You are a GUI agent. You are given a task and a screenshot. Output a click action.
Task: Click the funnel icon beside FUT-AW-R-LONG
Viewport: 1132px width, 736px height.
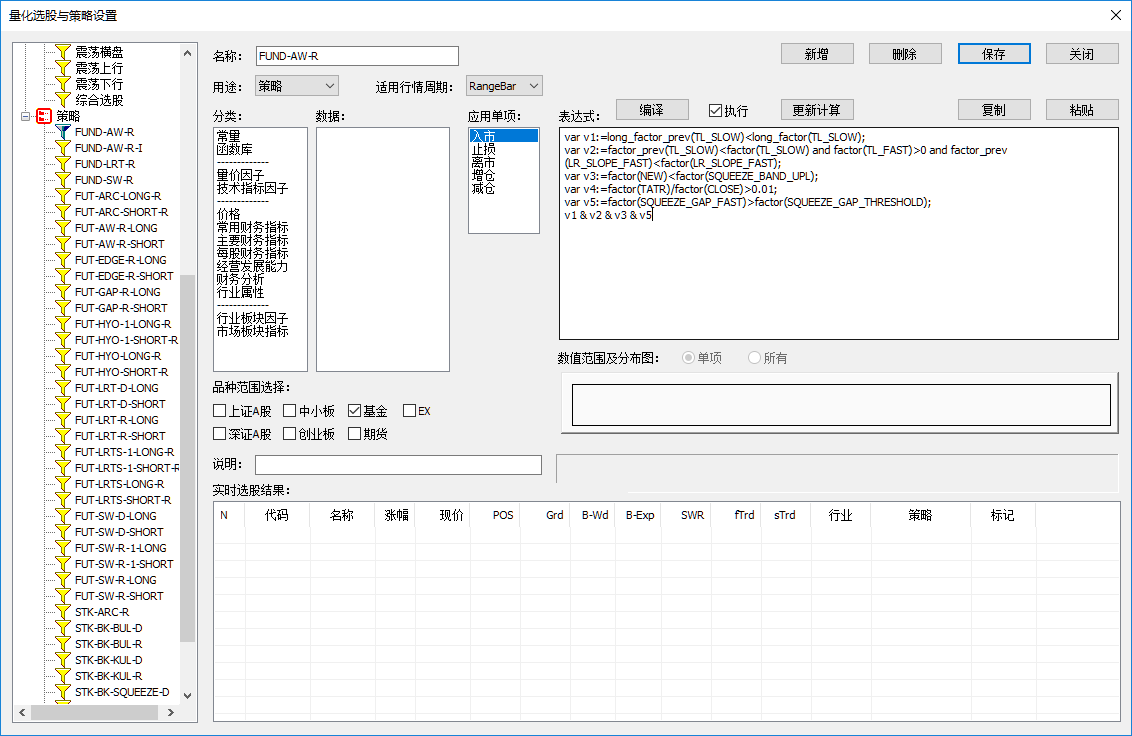click(64, 228)
